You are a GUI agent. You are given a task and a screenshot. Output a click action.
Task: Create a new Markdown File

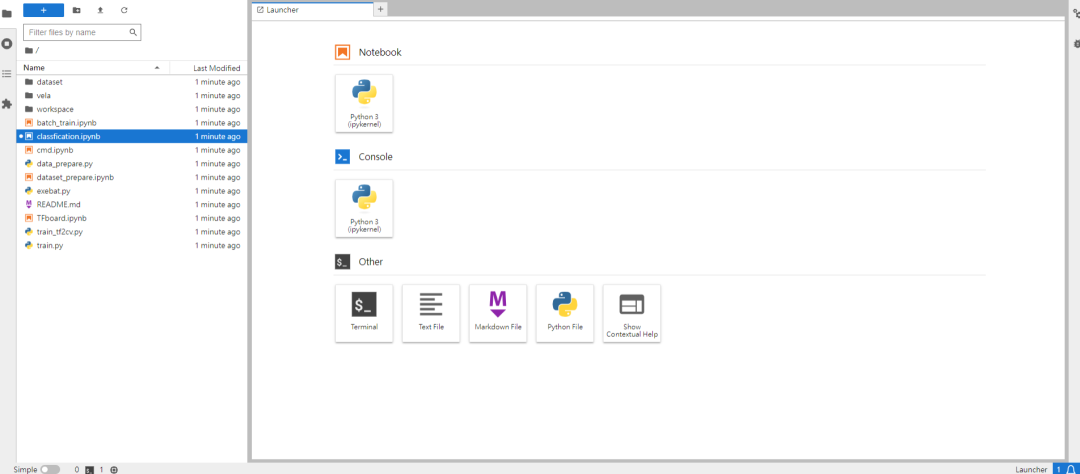click(498, 313)
